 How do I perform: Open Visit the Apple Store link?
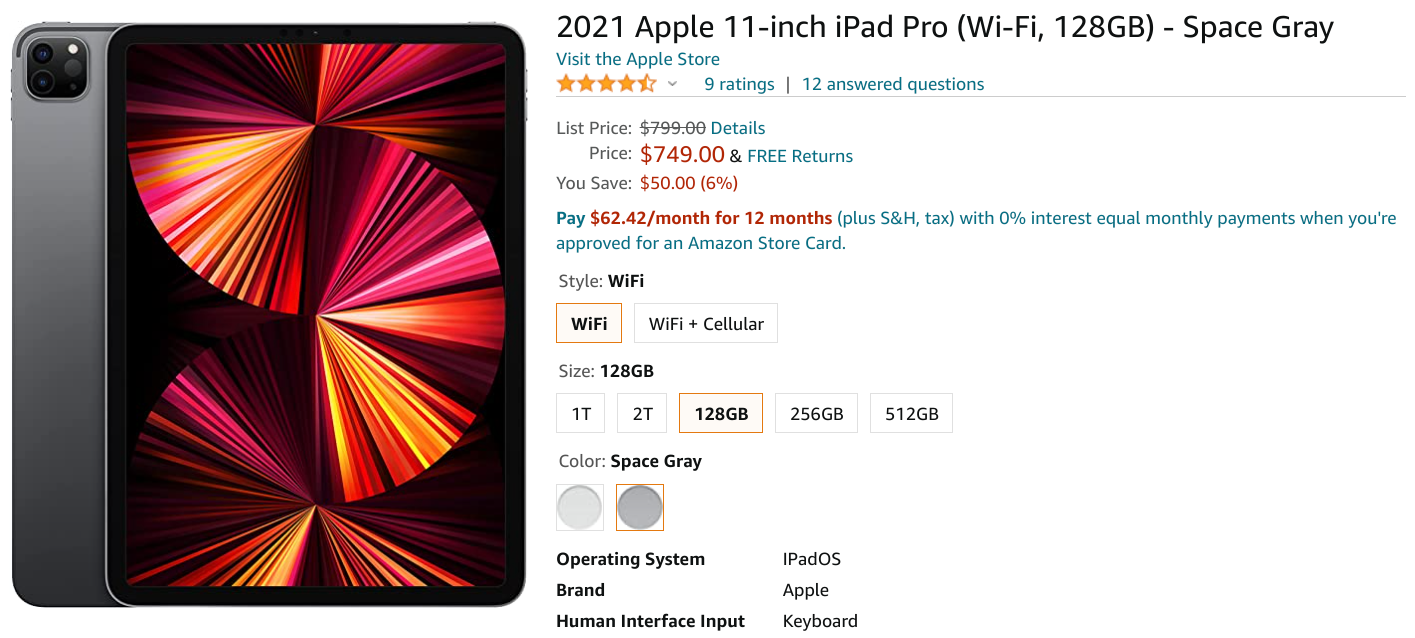(x=637, y=59)
